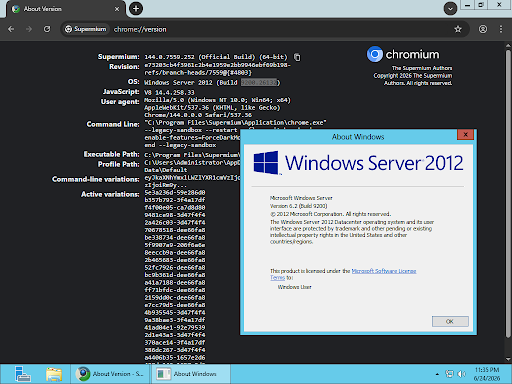Click the network tray icon

[x=449, y=374]
